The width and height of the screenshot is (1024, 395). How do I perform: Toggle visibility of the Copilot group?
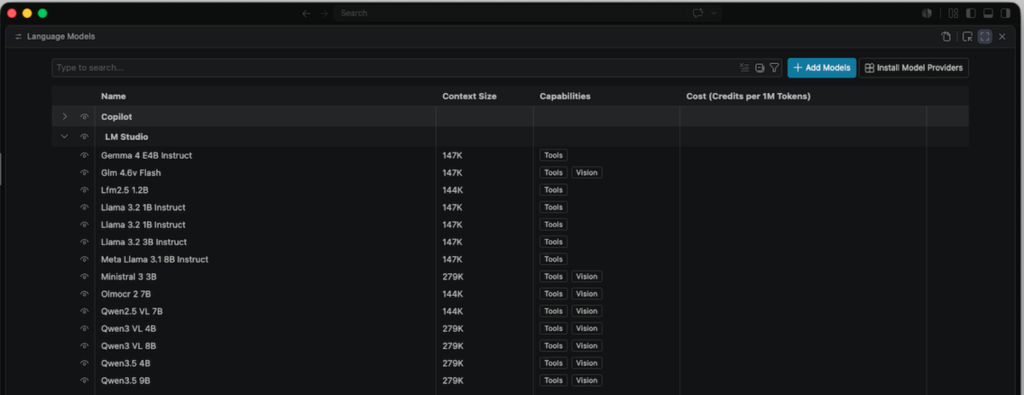(84, 116)
